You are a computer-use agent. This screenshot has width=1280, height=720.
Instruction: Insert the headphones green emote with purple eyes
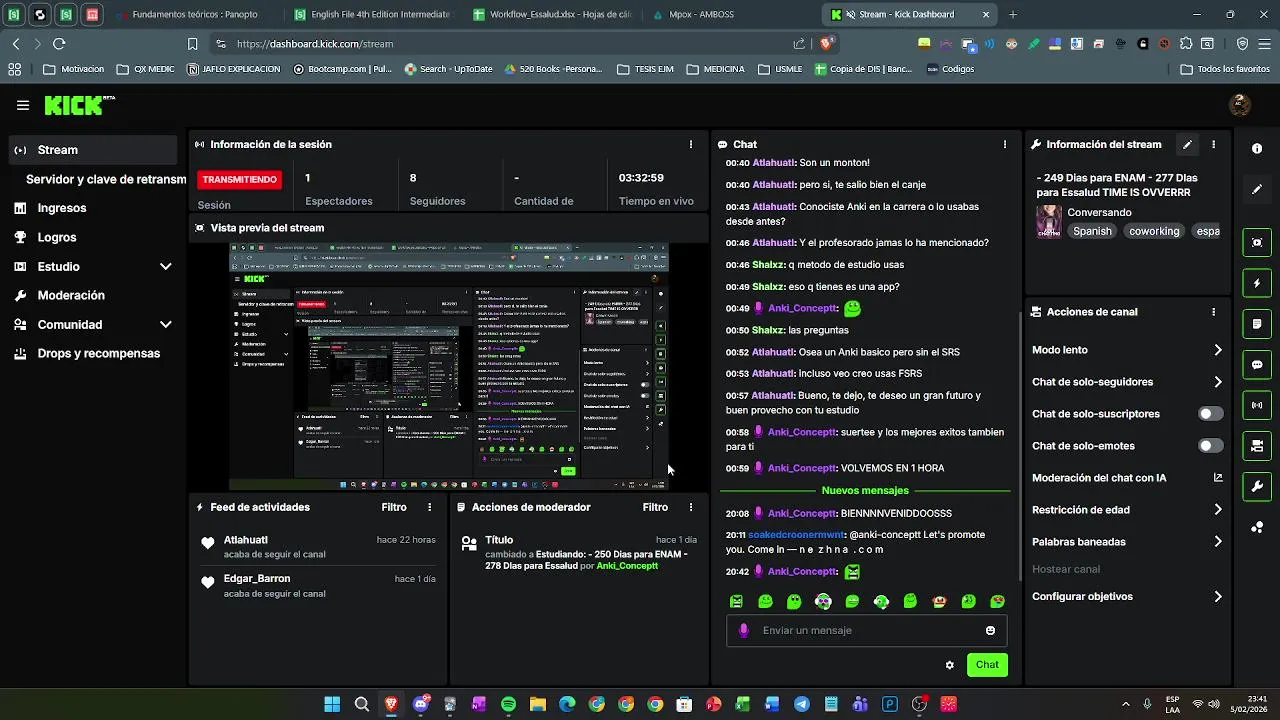point(823,601)
